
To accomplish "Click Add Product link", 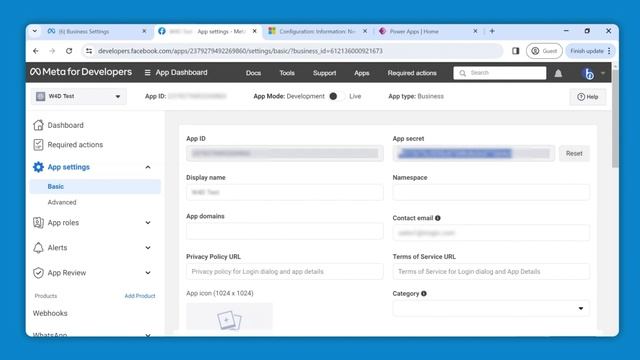I will coord(140,296).
